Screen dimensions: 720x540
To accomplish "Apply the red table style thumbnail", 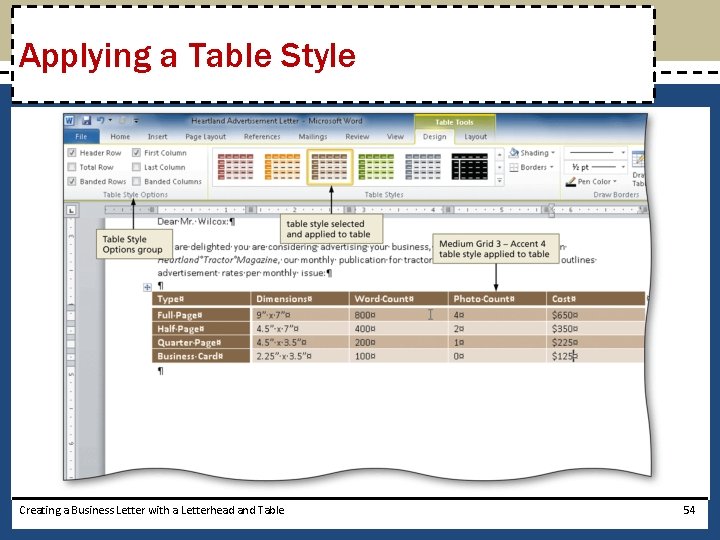I will (235, 167).
